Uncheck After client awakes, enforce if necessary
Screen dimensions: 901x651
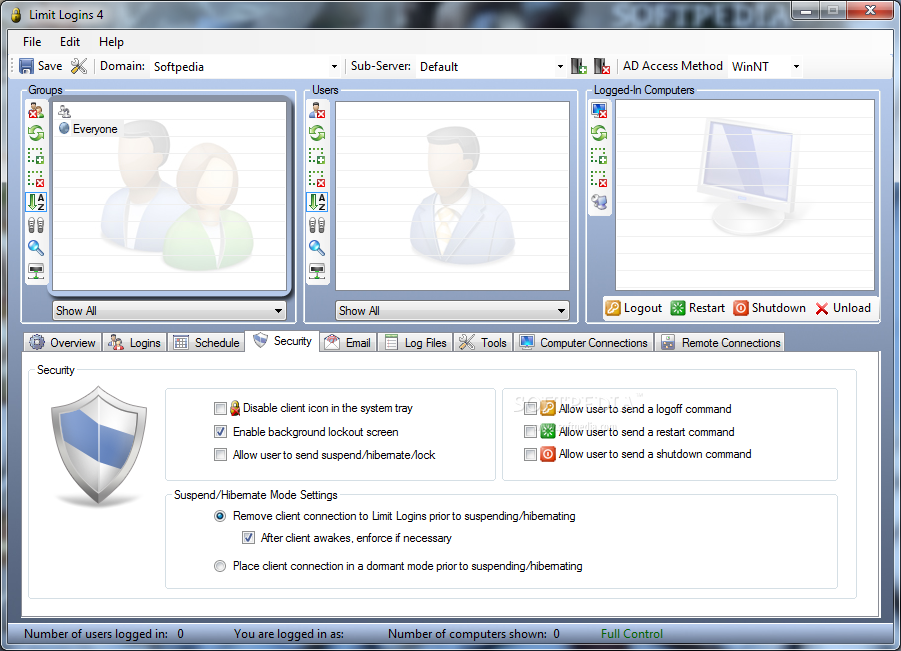tap(248, 538)
